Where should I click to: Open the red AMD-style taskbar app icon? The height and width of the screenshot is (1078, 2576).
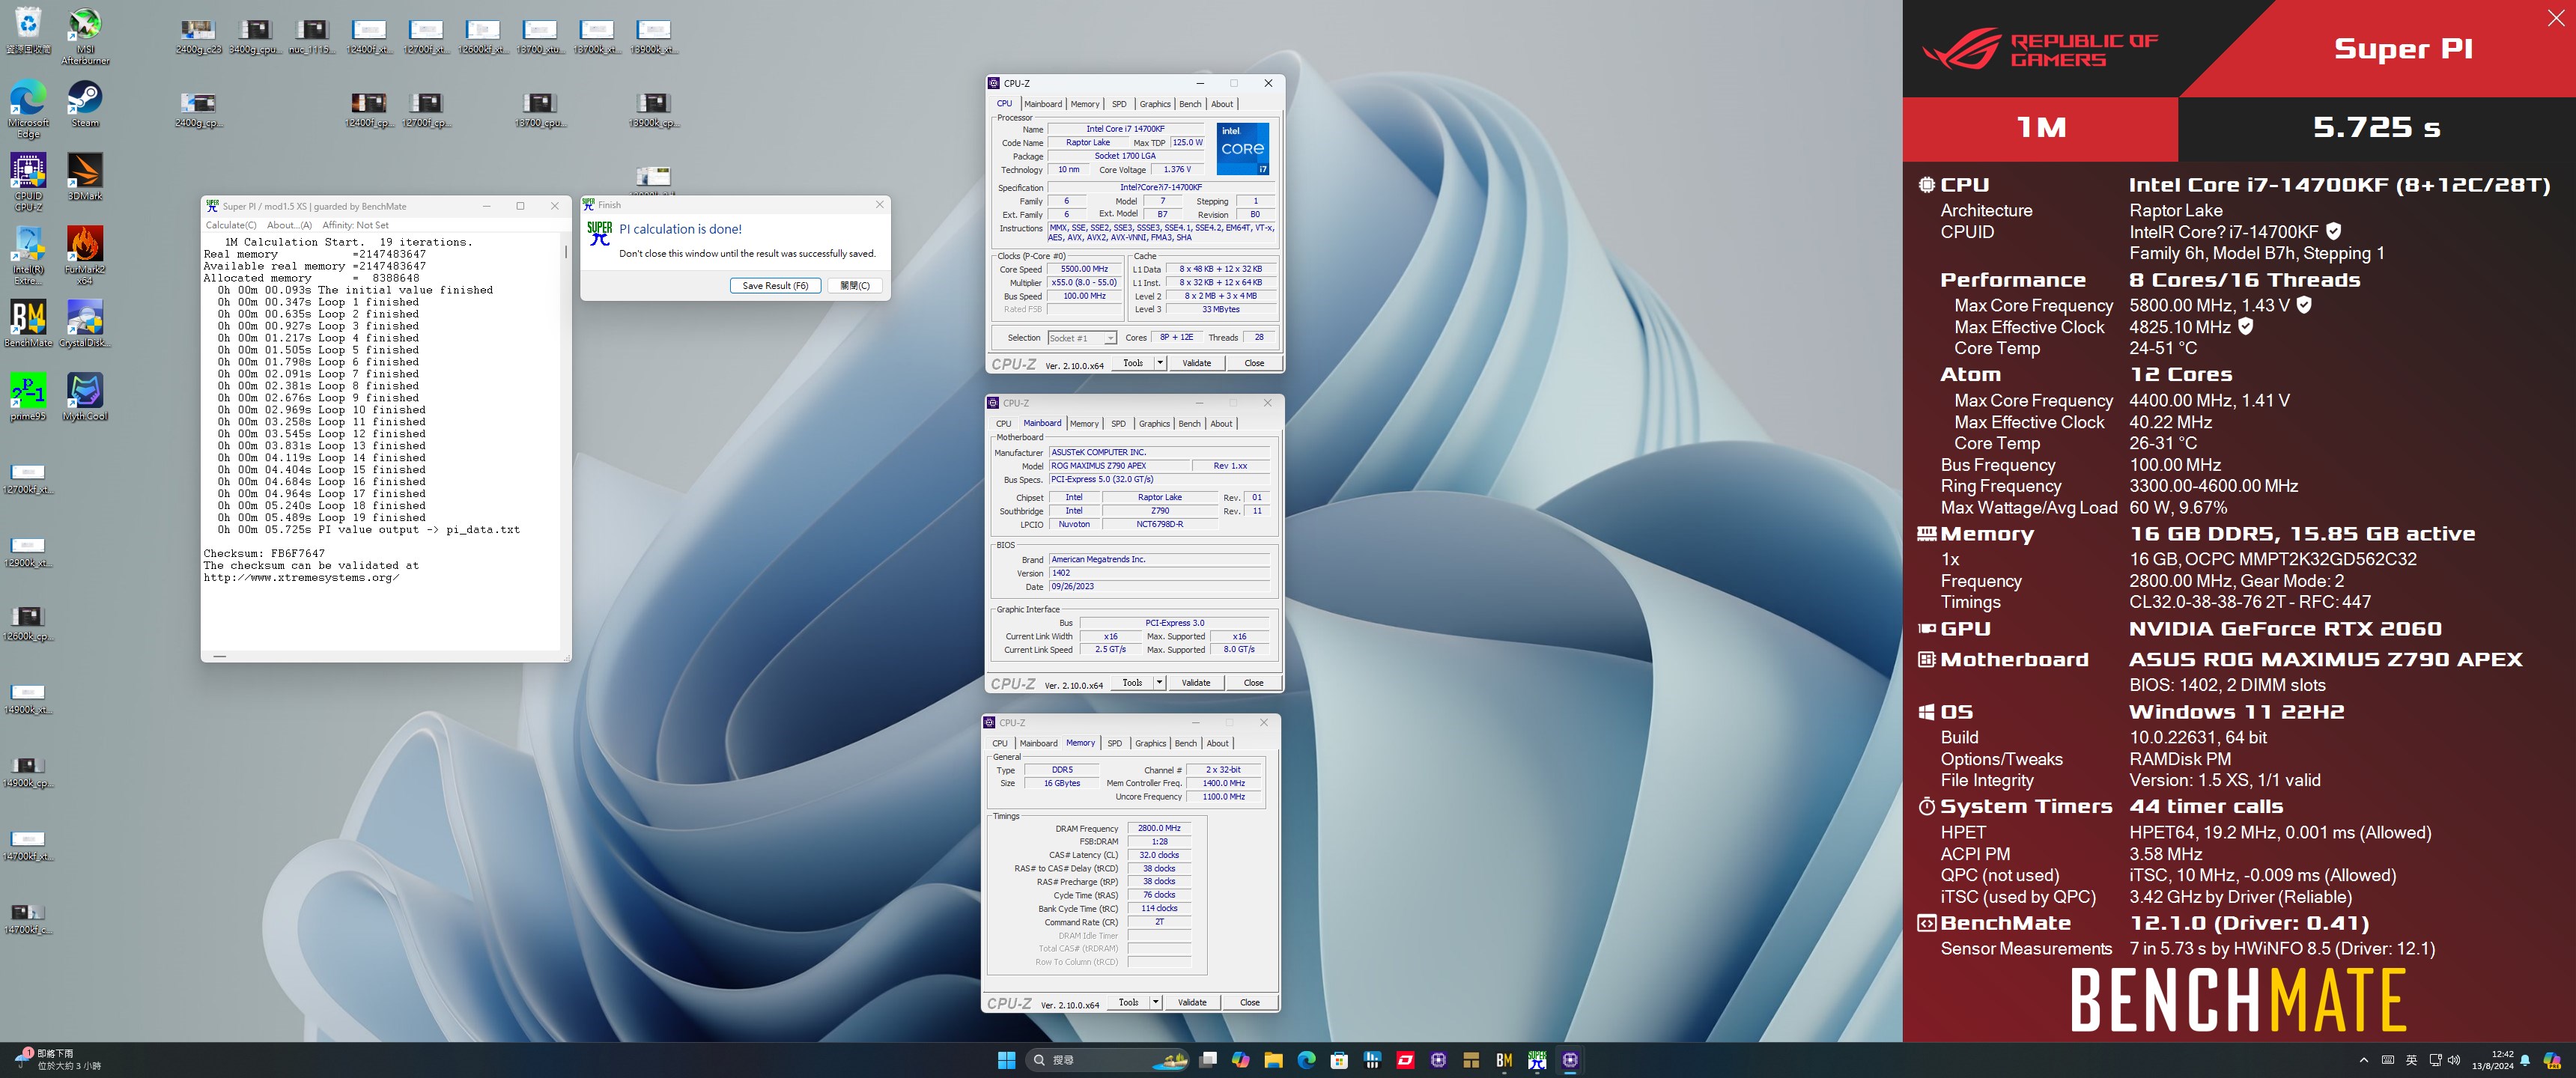click(x=1405, y=1060)
